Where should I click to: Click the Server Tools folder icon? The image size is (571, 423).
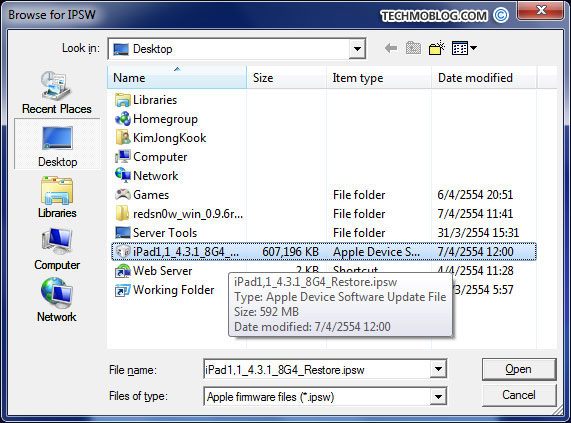coord(123,232)
